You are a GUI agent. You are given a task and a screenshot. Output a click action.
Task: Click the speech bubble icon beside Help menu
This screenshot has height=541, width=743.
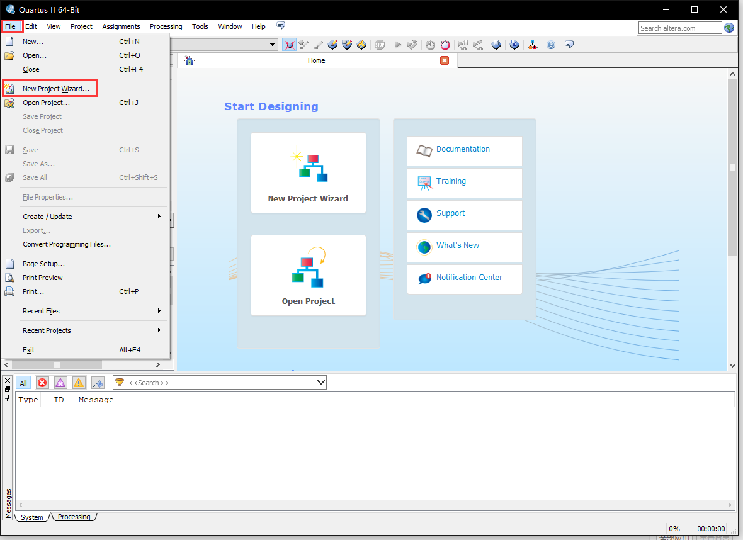pos(281,26)
